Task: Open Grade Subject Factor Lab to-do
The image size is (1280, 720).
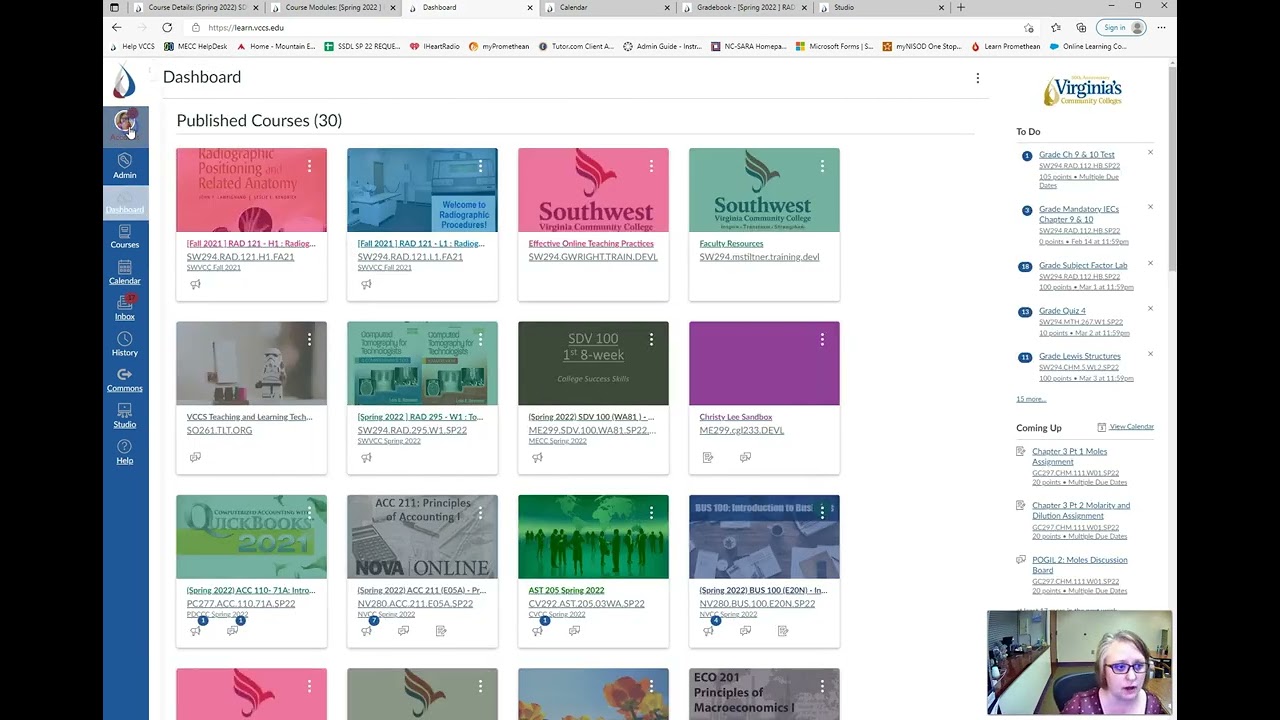Action: click(1083, 265)
